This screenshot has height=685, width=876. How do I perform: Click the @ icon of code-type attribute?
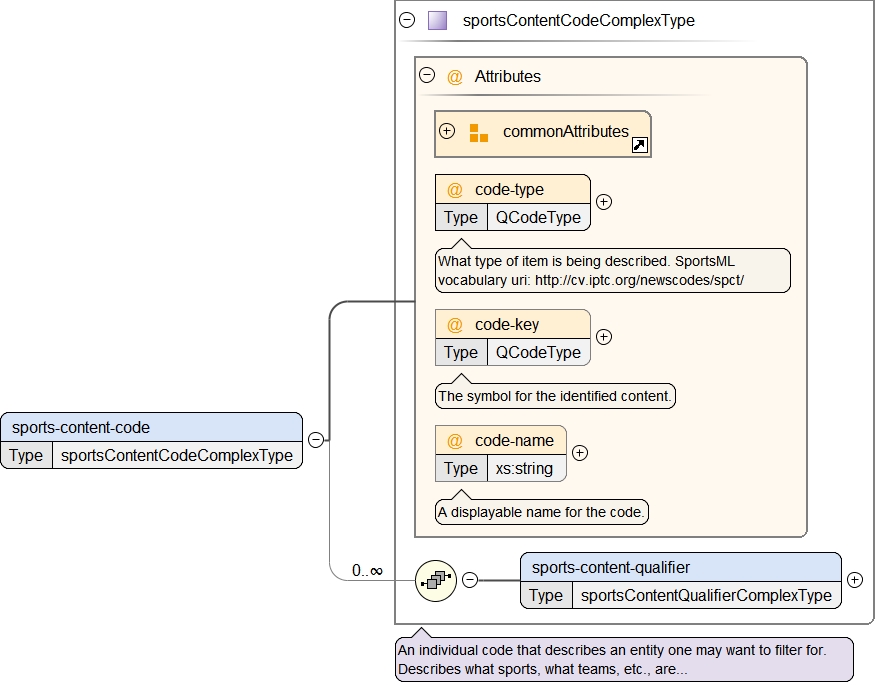(455, 190)
